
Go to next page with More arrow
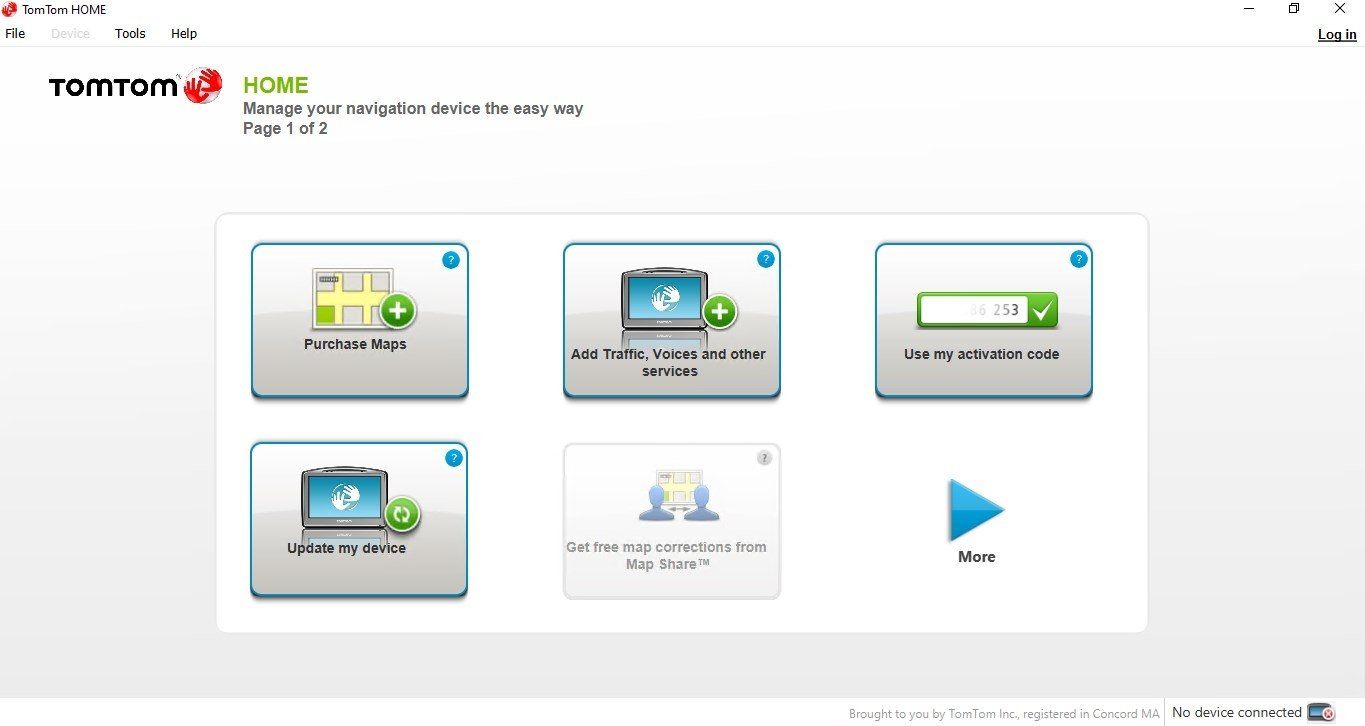tap(976, 510)
